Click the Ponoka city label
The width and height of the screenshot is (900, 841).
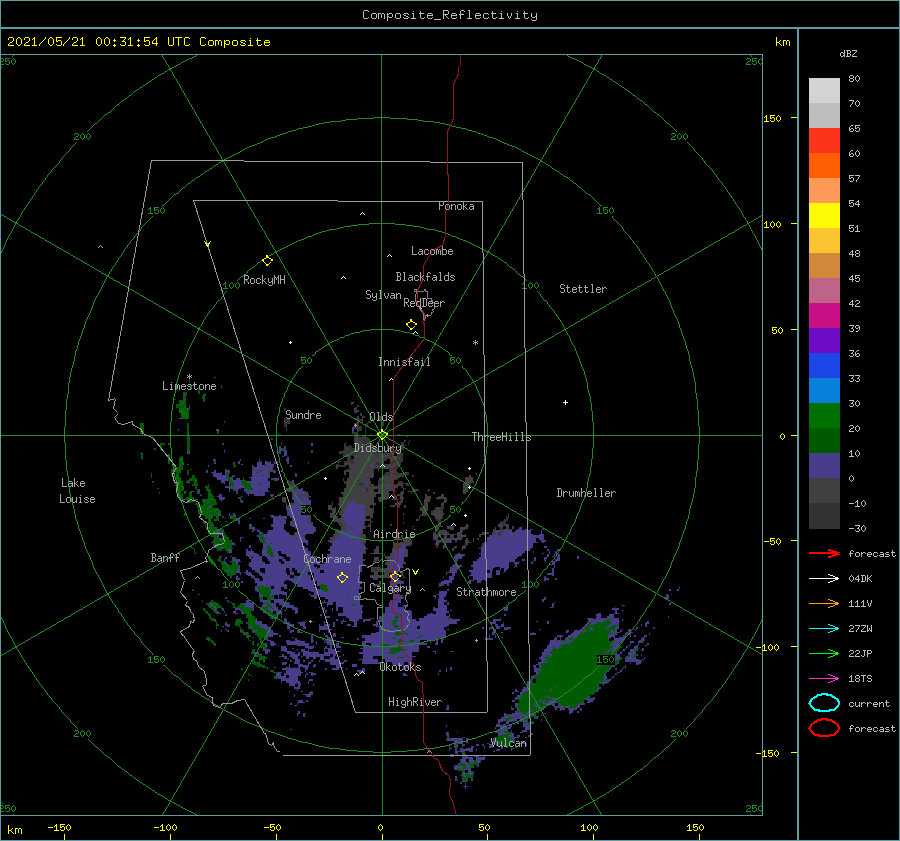click(x=456, y=206)
